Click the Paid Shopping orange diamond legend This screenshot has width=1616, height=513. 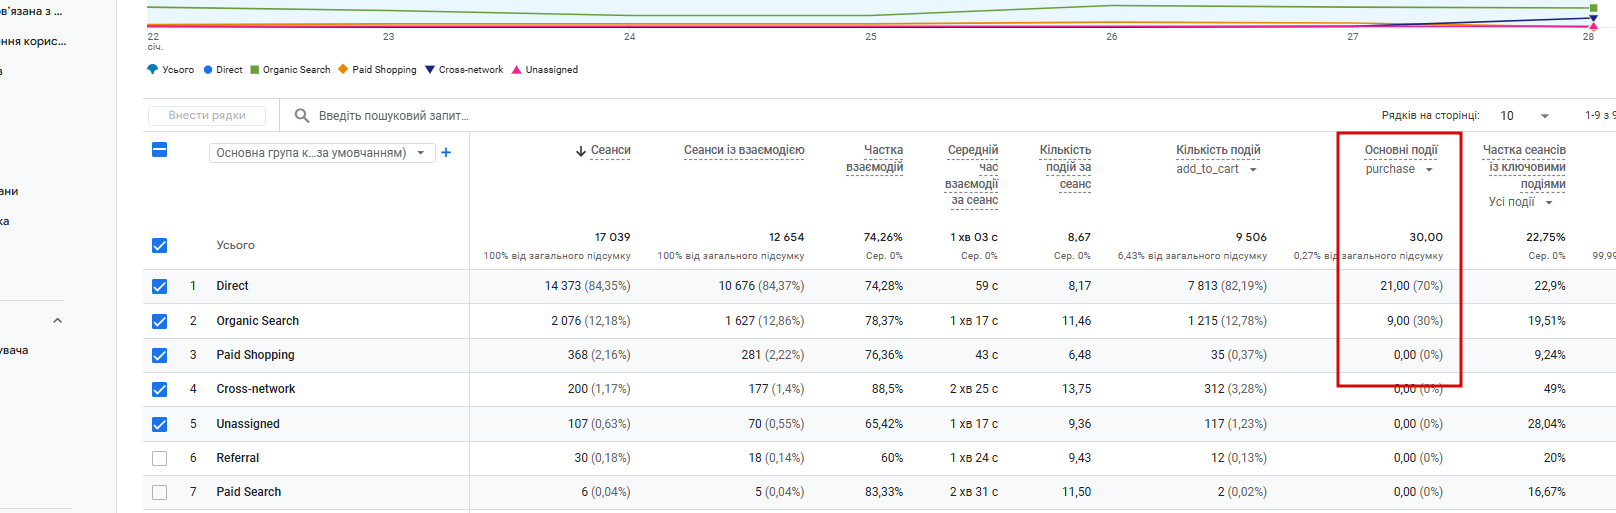tap(343, 70)
